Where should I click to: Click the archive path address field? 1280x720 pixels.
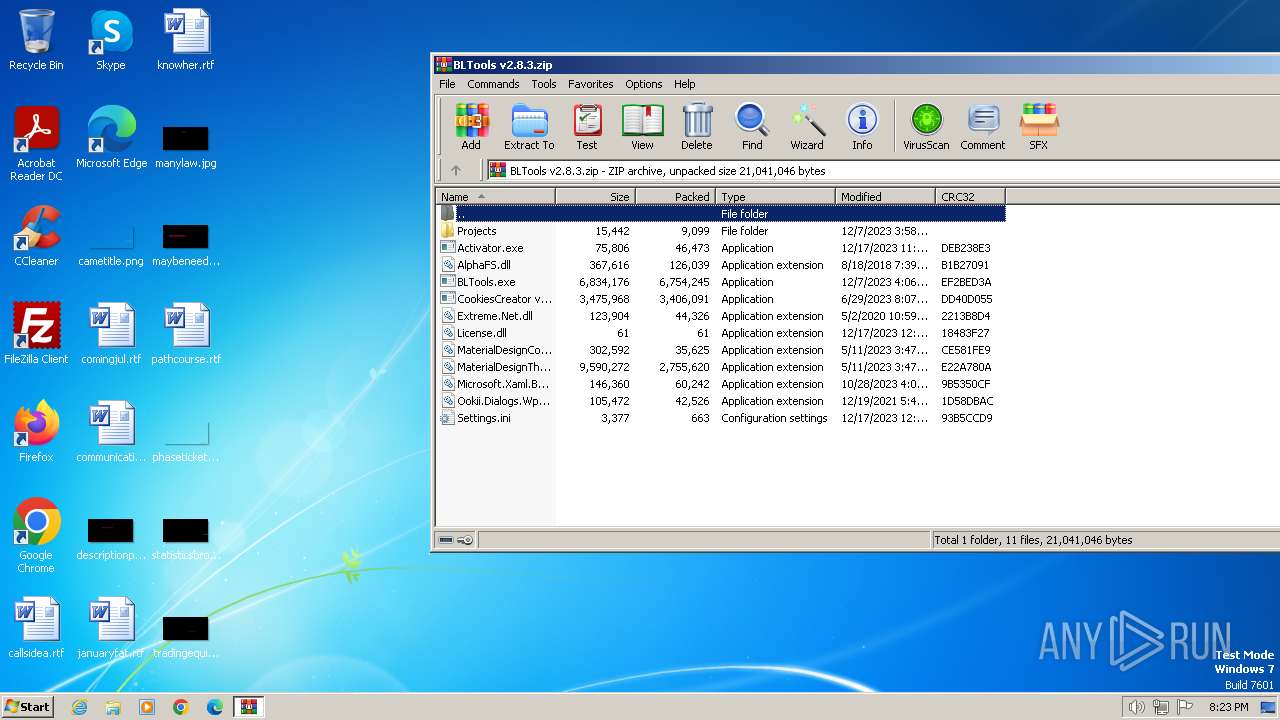point(882,171)
